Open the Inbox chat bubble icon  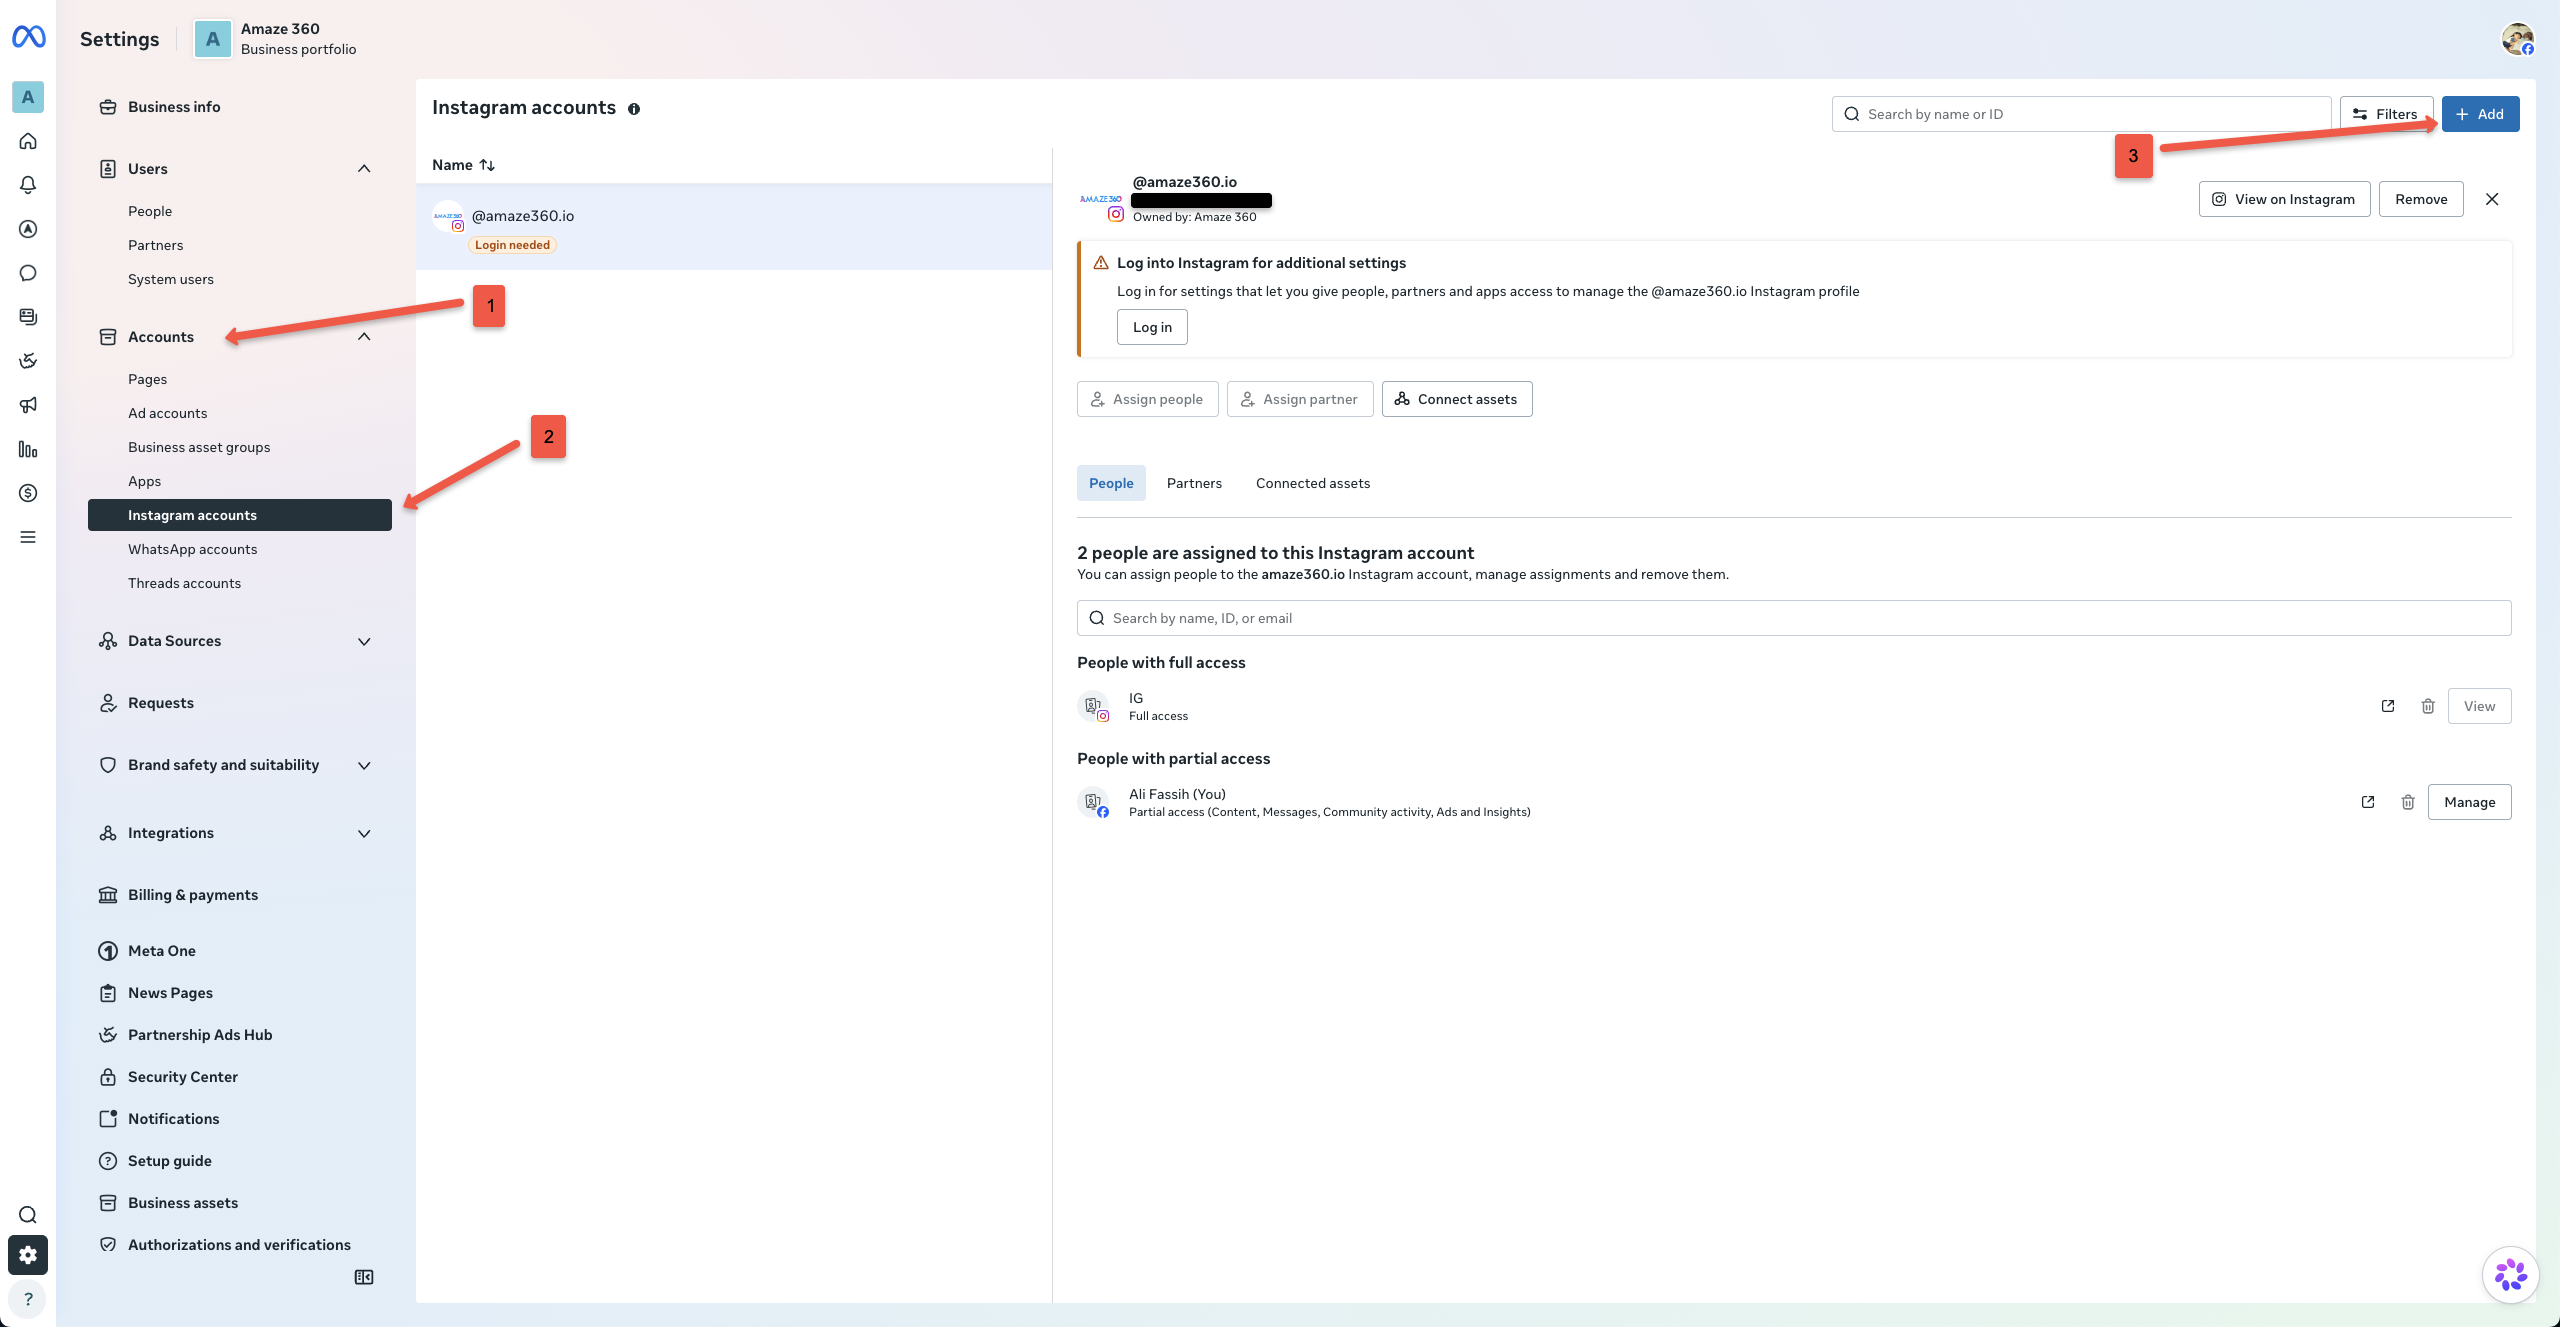(x=28, y=273)
